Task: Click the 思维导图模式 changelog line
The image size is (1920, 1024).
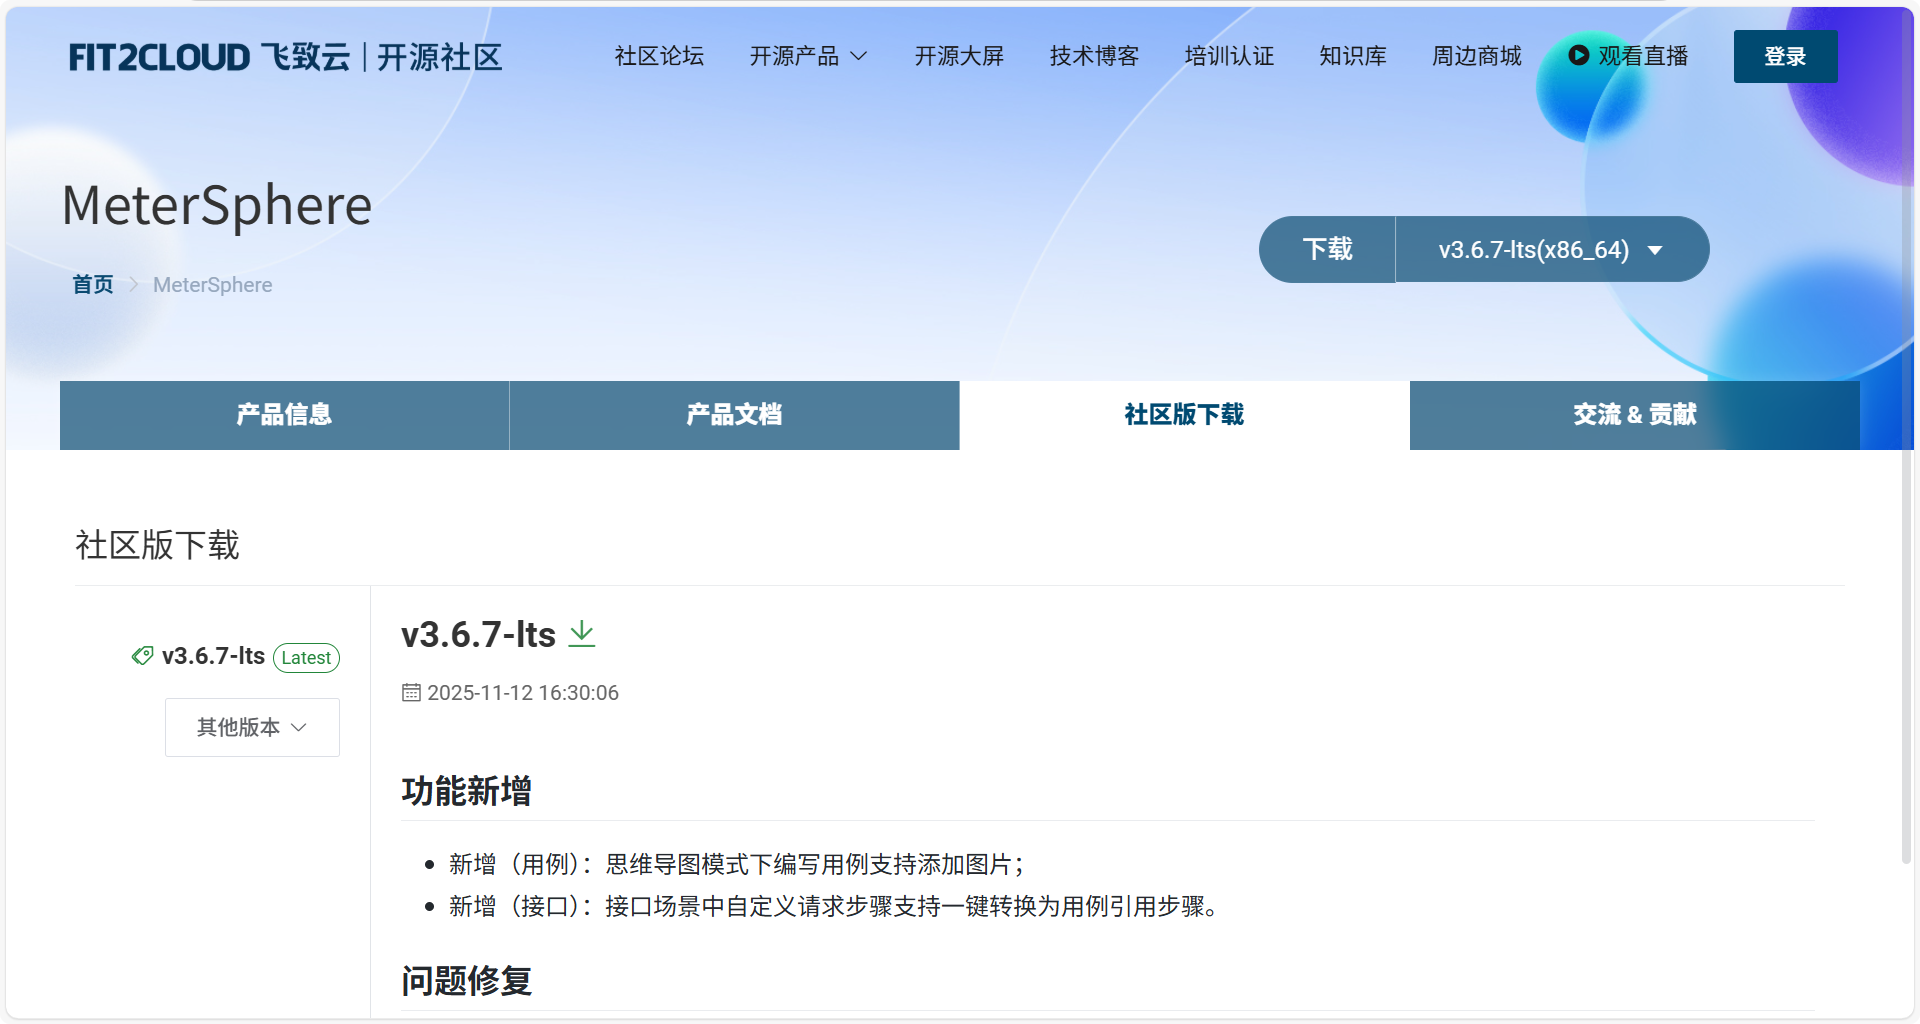Action: click(x=737, y=864)
